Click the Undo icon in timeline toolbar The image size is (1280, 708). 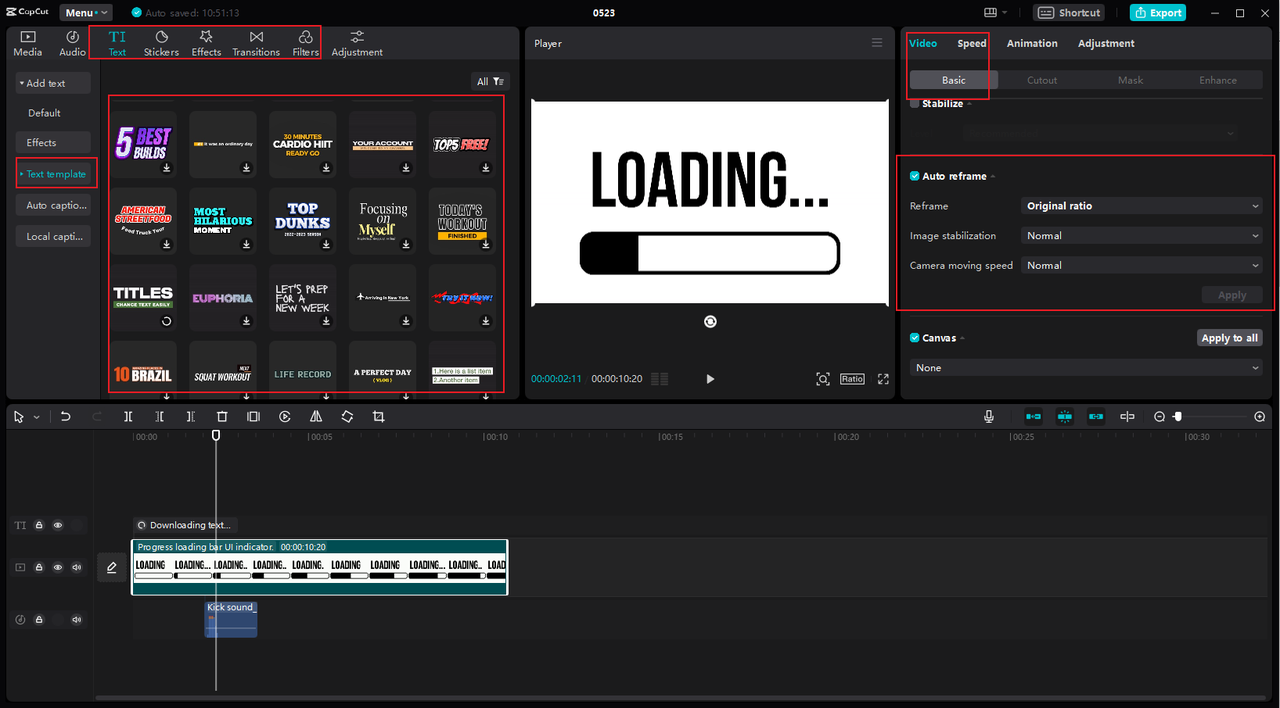pyautogui.click(x=66, y=416)
